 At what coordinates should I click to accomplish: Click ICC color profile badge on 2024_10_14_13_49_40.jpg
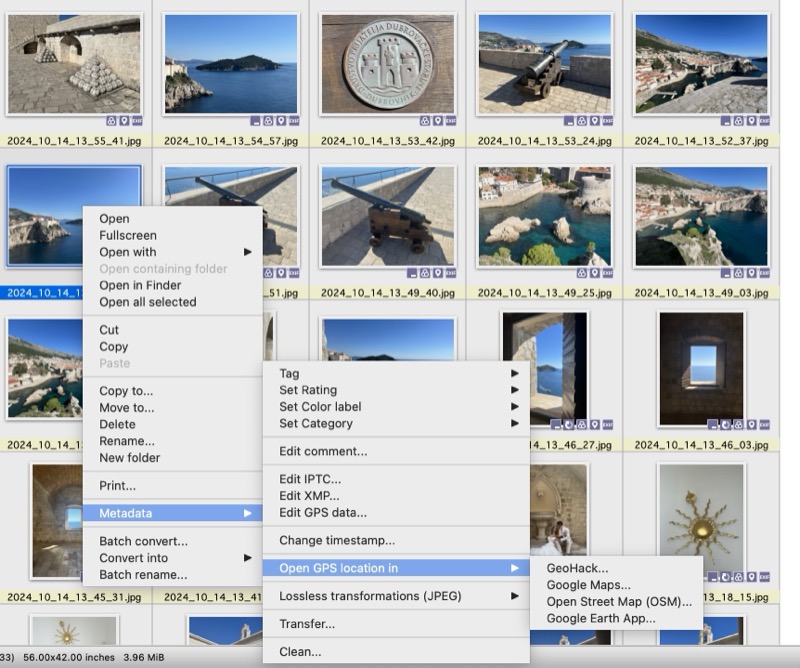click(424, 273)
